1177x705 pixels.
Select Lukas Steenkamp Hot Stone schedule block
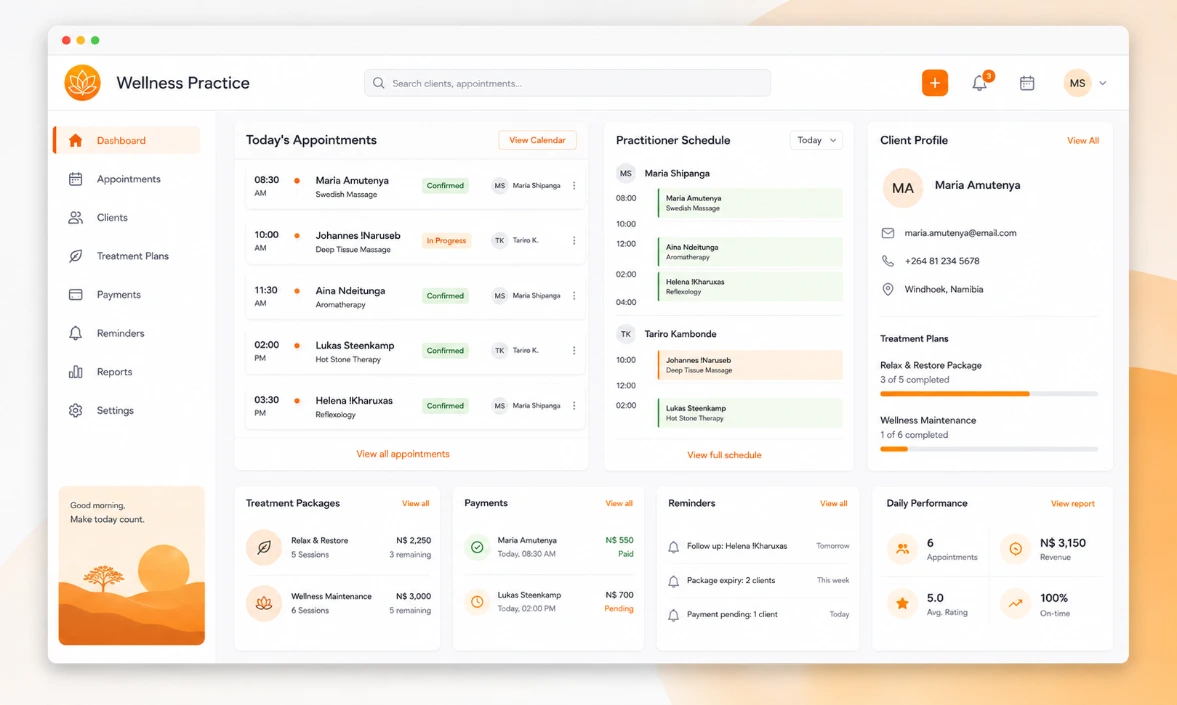click(x=750, y=413)
